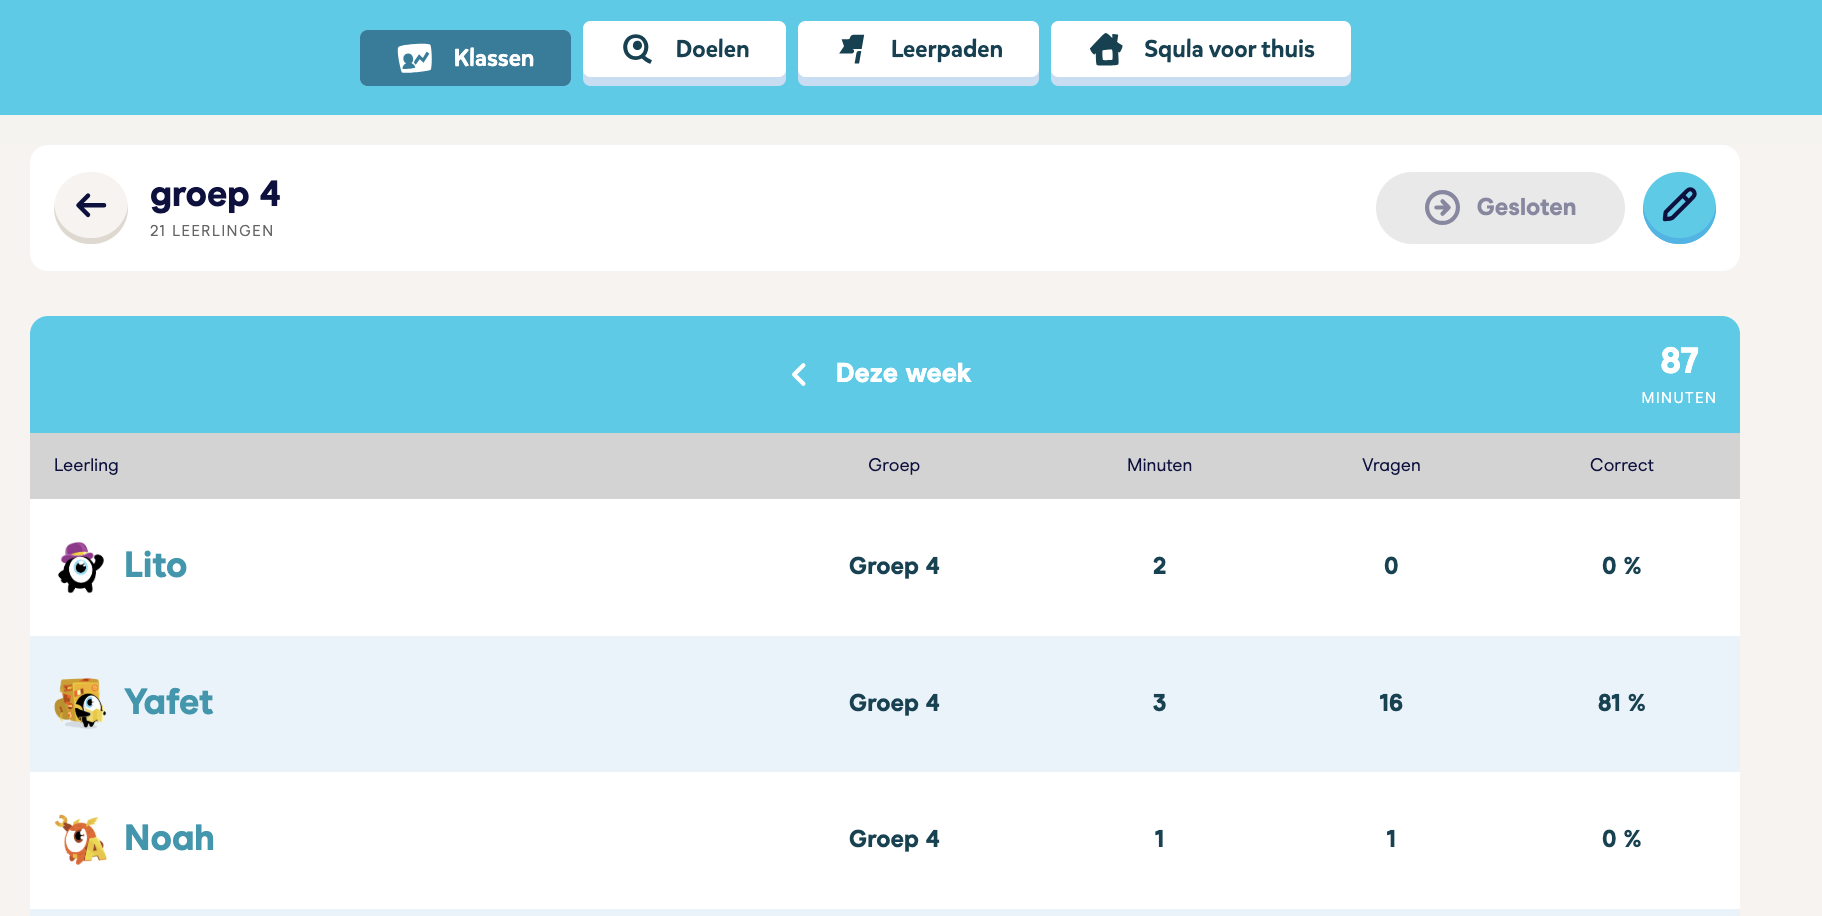
Task: Click the Gesloten button
Action: (x=1500, y=207)
